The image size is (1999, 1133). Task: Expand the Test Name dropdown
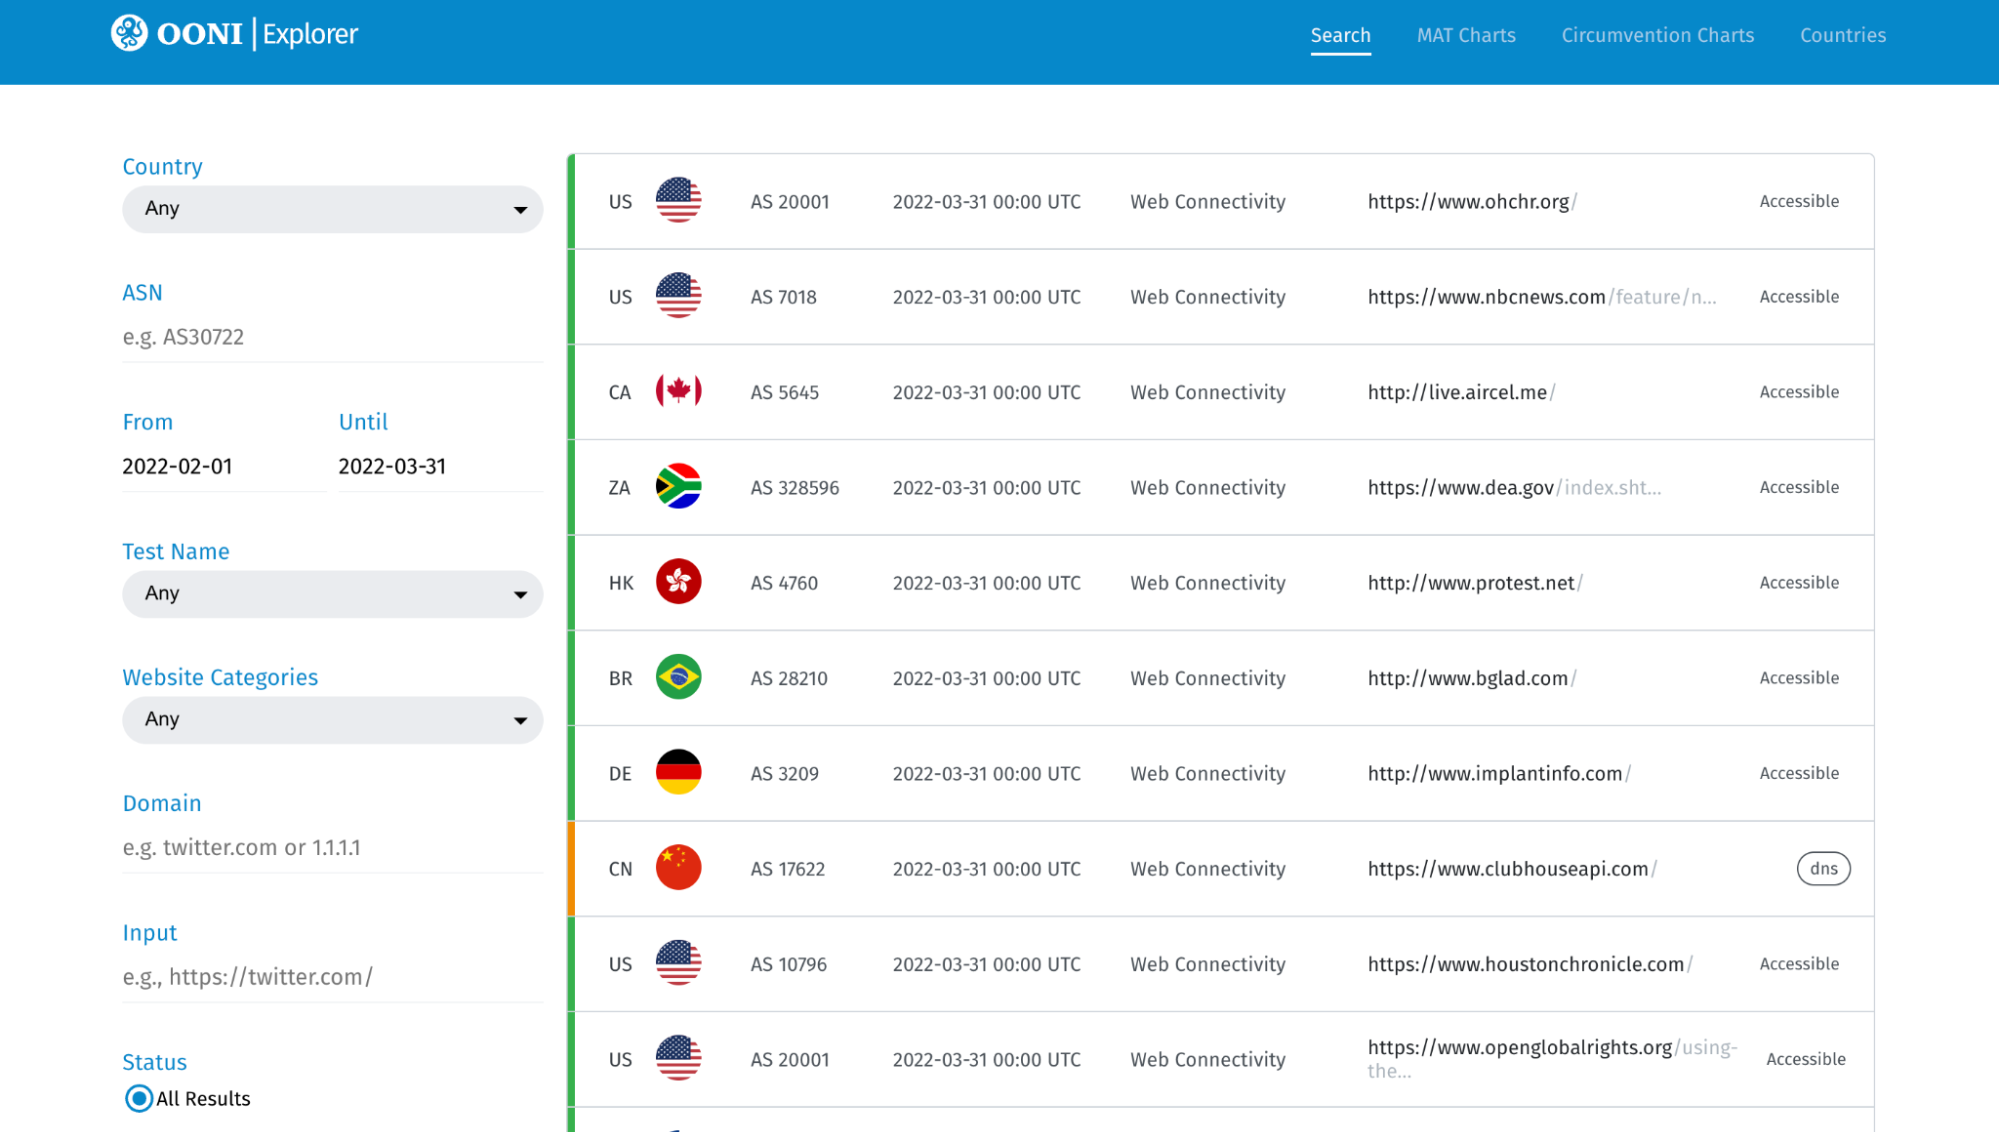point(332,594)
